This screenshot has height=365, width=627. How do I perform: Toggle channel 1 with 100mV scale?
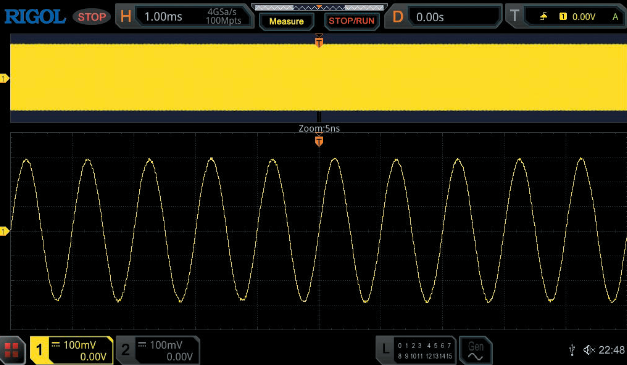point(72,350)
